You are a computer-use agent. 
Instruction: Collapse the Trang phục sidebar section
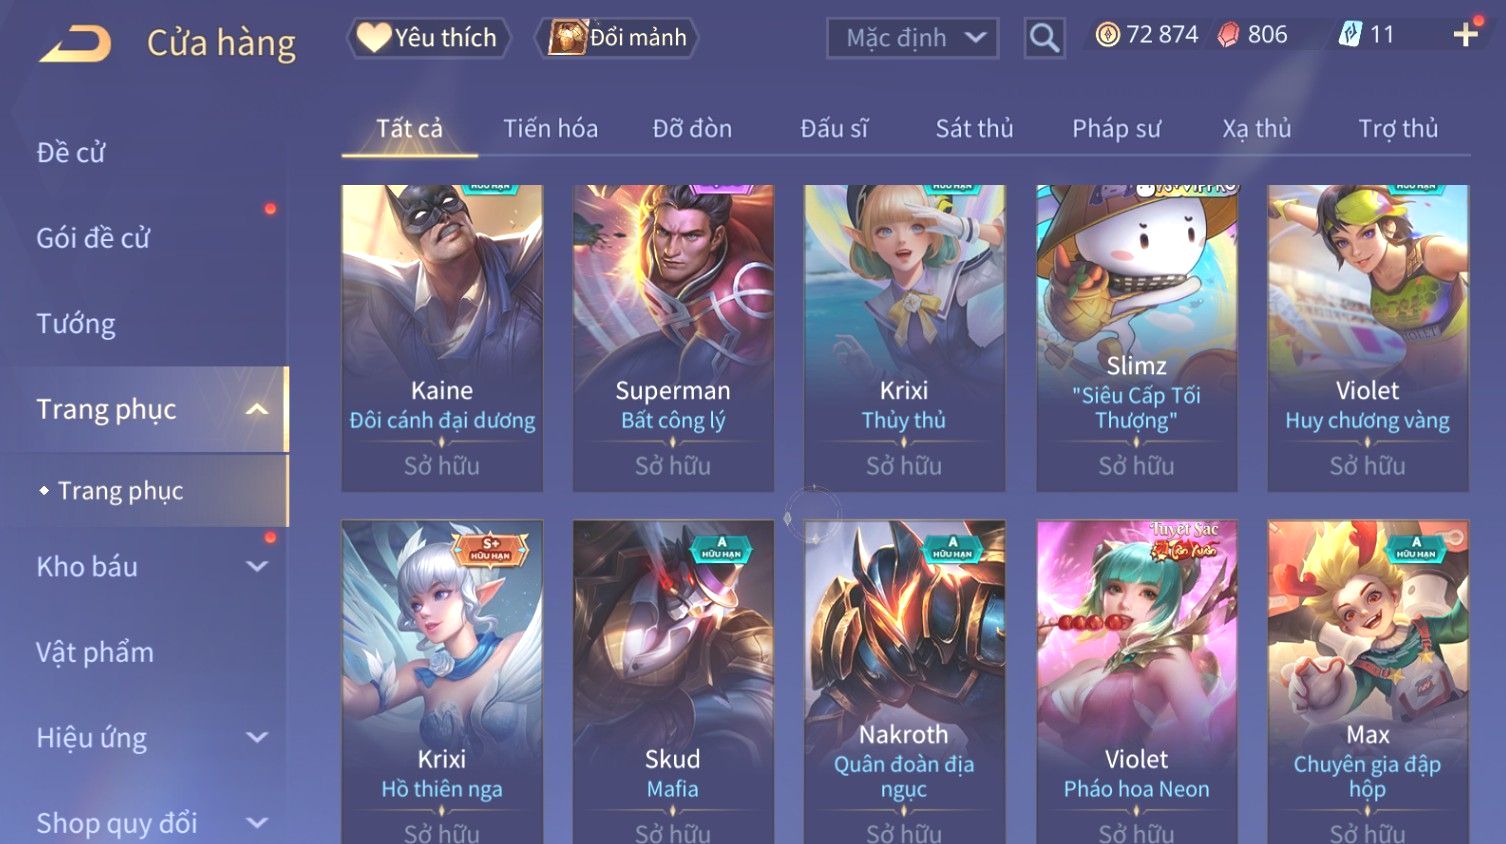pyautogui.click(x=257, y=410)
